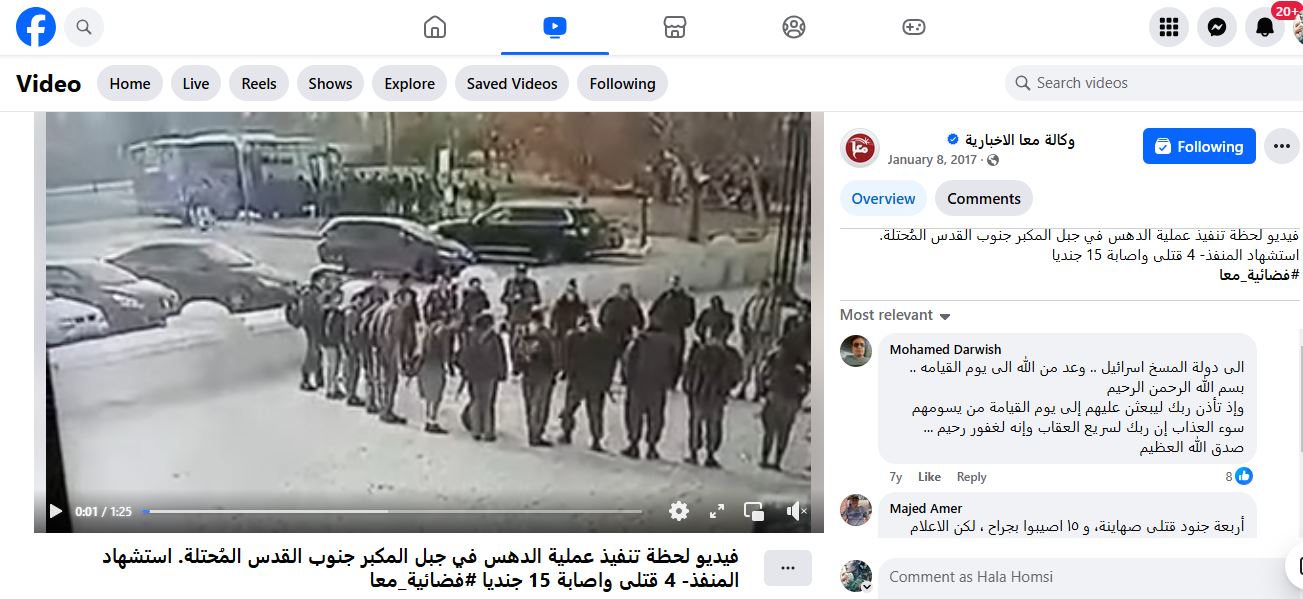Open the Groups icon in the top navigation
Viewport: 1303px width, 599px height.
pyautogui.click(x=794, y=27)
